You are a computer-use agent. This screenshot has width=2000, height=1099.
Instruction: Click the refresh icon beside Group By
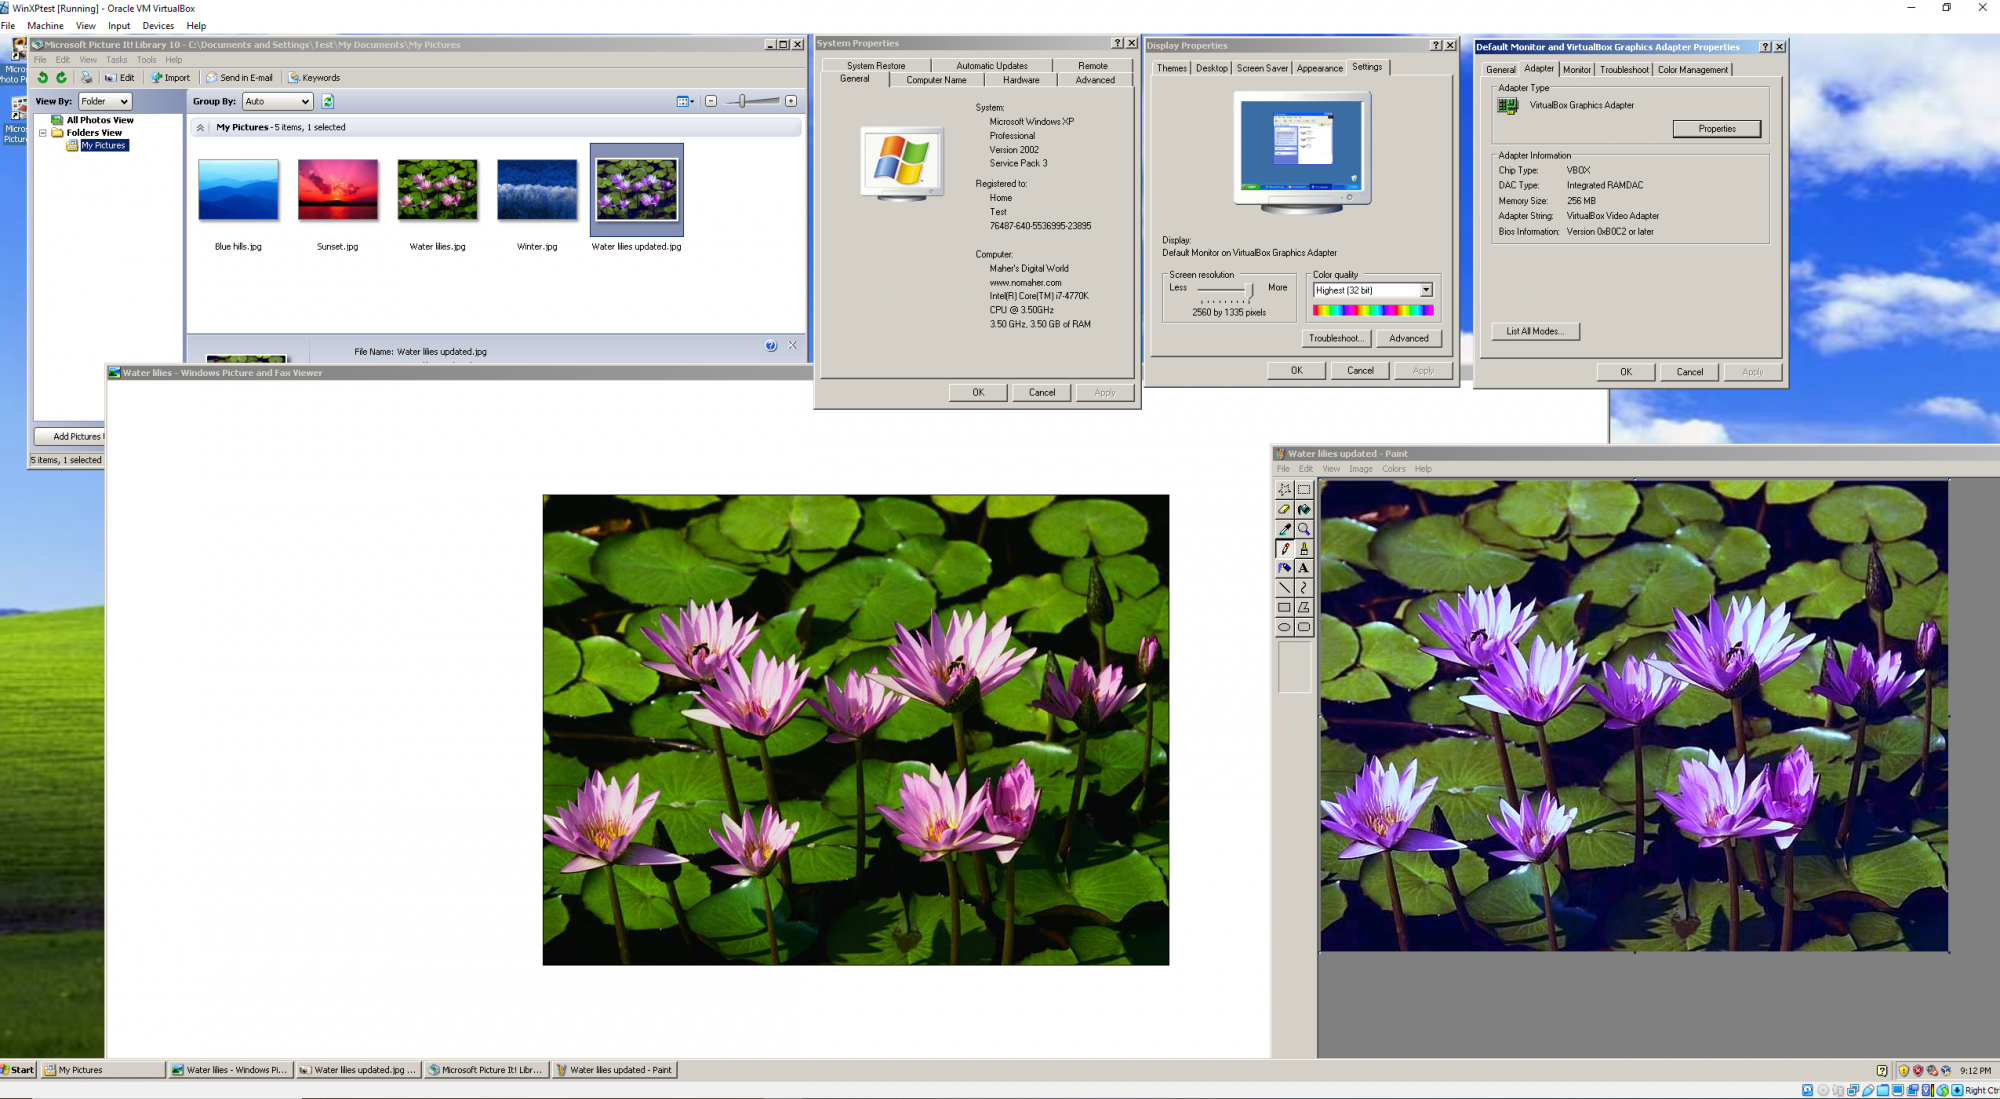coord(327,101)
